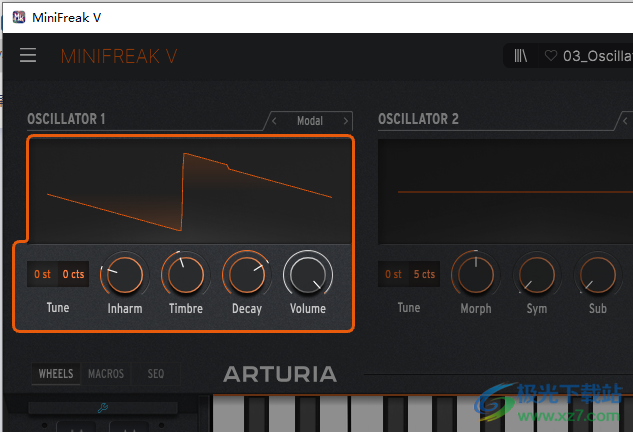
Task: Favorite the preset with heart icon
Action: click(551, 55)
